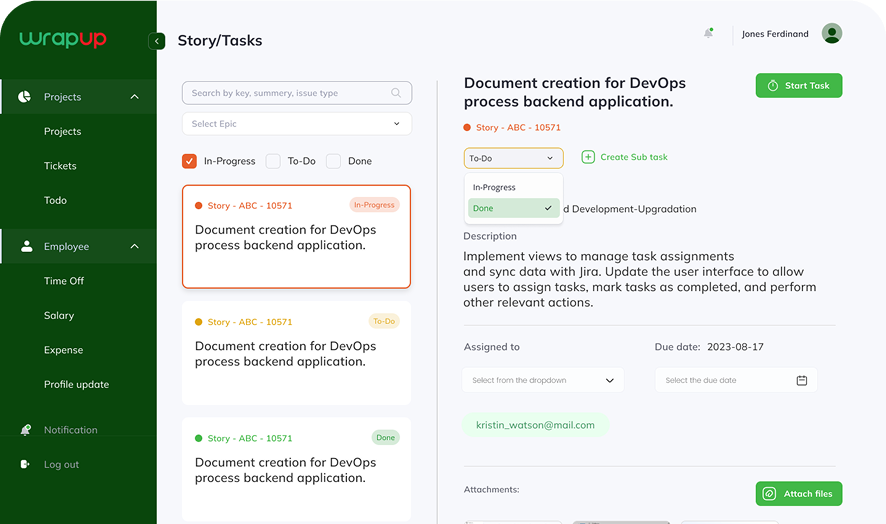886x524 pixels.
Task: Collapse sidebar with the left chevron button
Action: click(x=156, y=41)
